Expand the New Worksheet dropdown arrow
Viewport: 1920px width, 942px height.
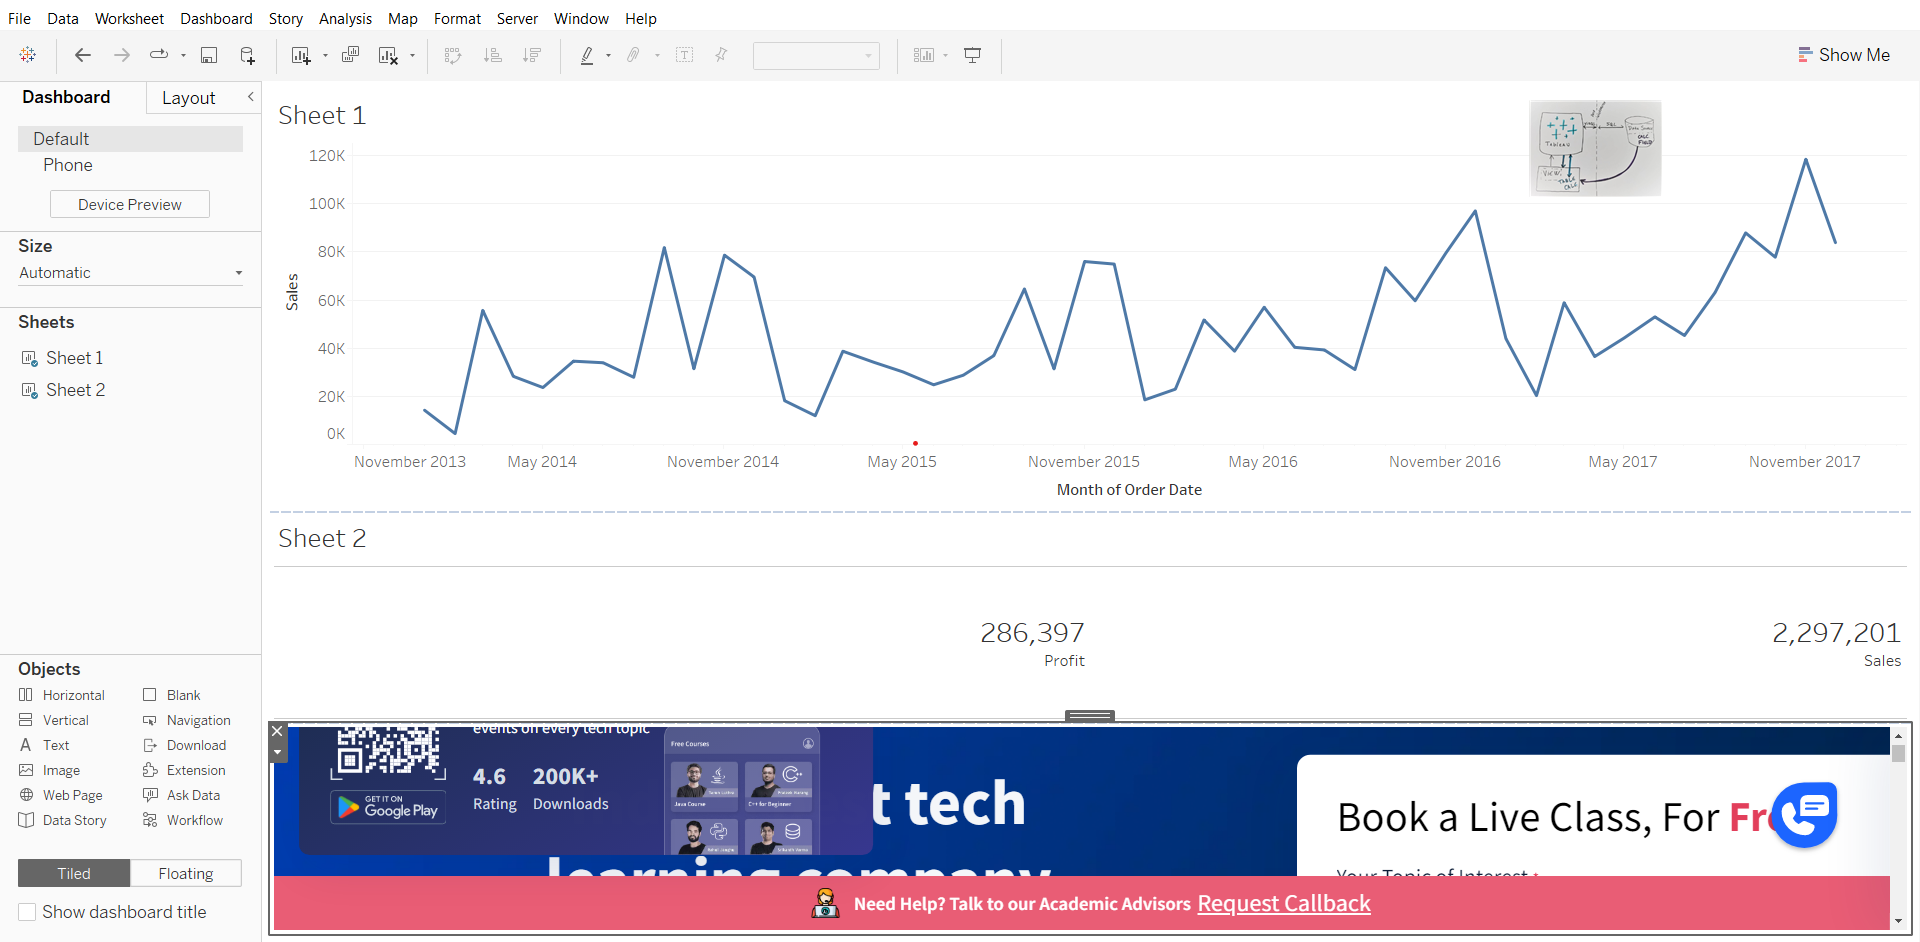325,56
